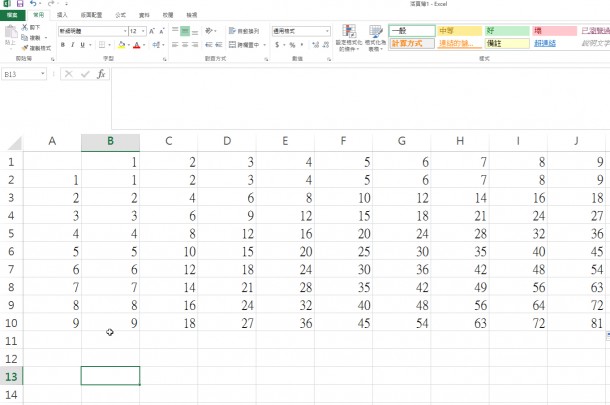The height and width of the screenshot is (405, 610).
Task: Open Merge & Center dropdown arrow
Action: 265,45
